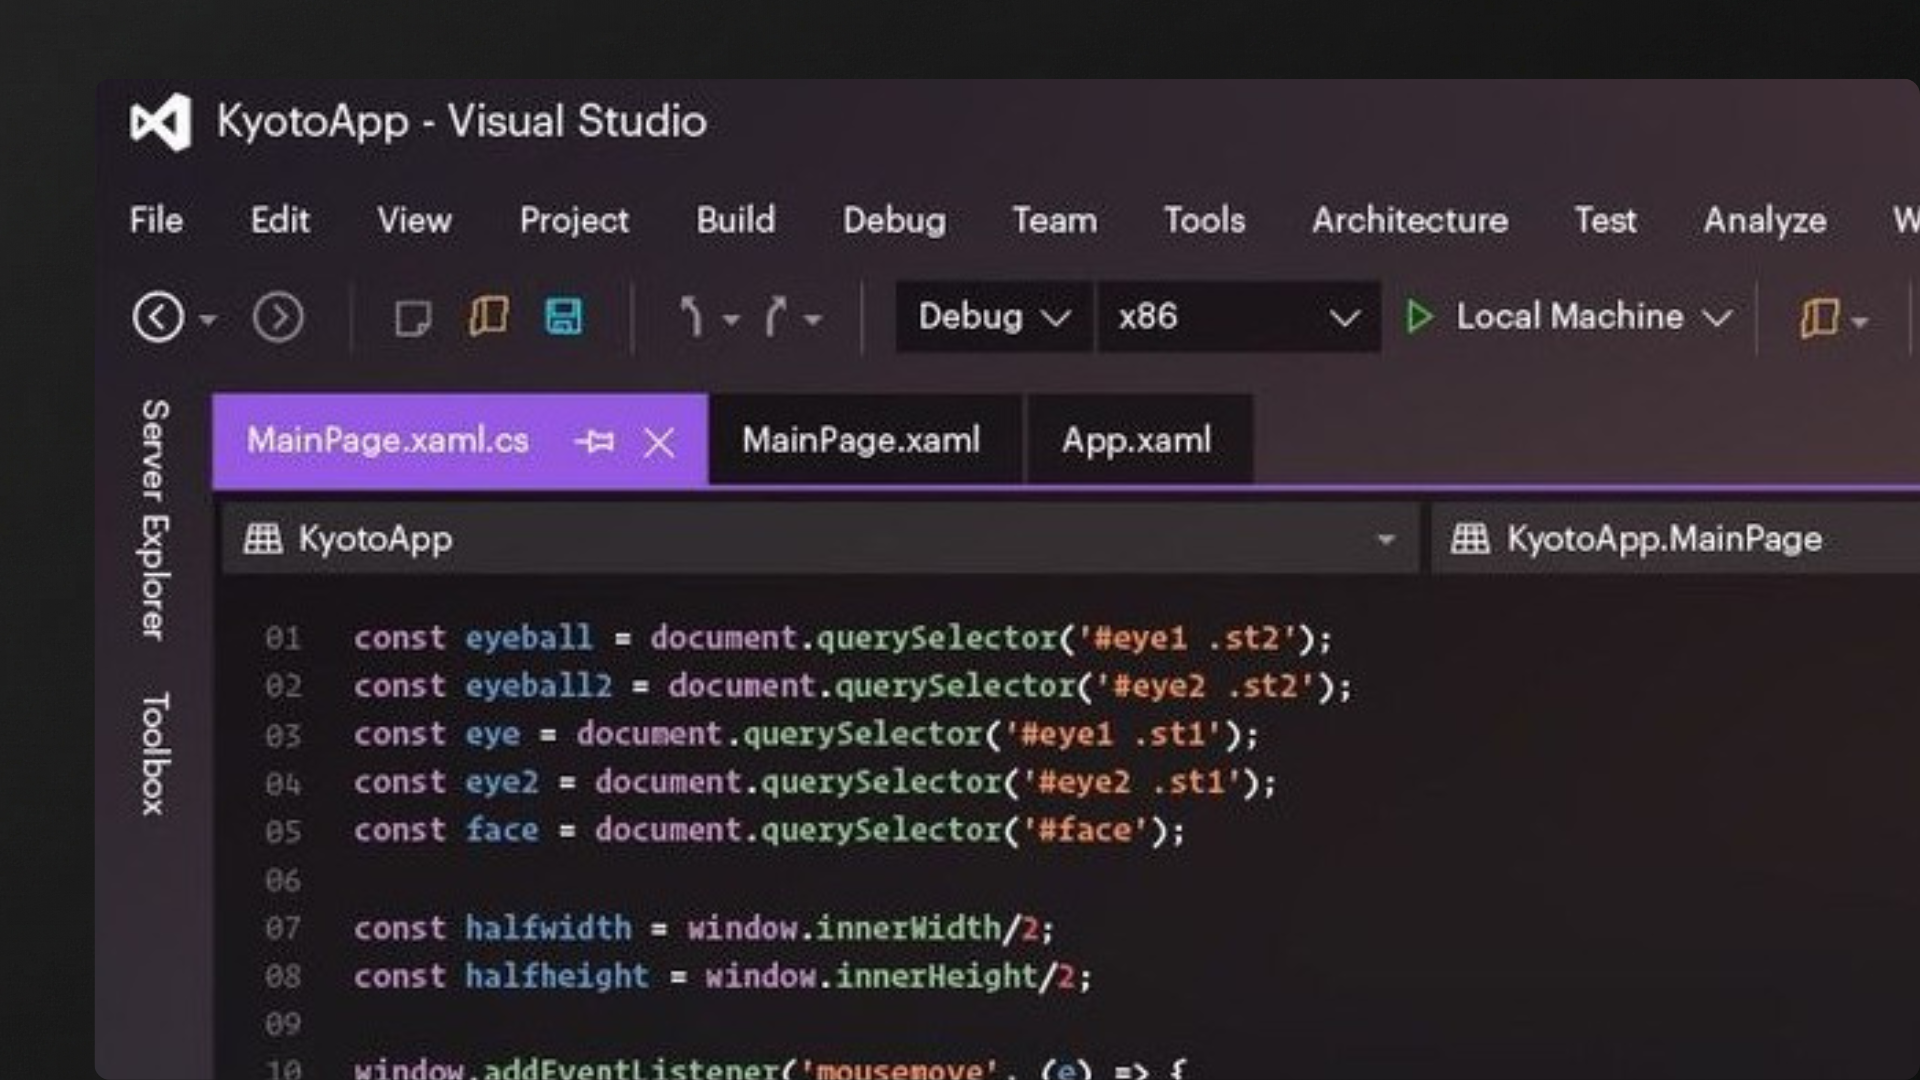Expand the KyotoApp namespace selector
This screenshot has height=1080, width=1920.
(1385, 539)
